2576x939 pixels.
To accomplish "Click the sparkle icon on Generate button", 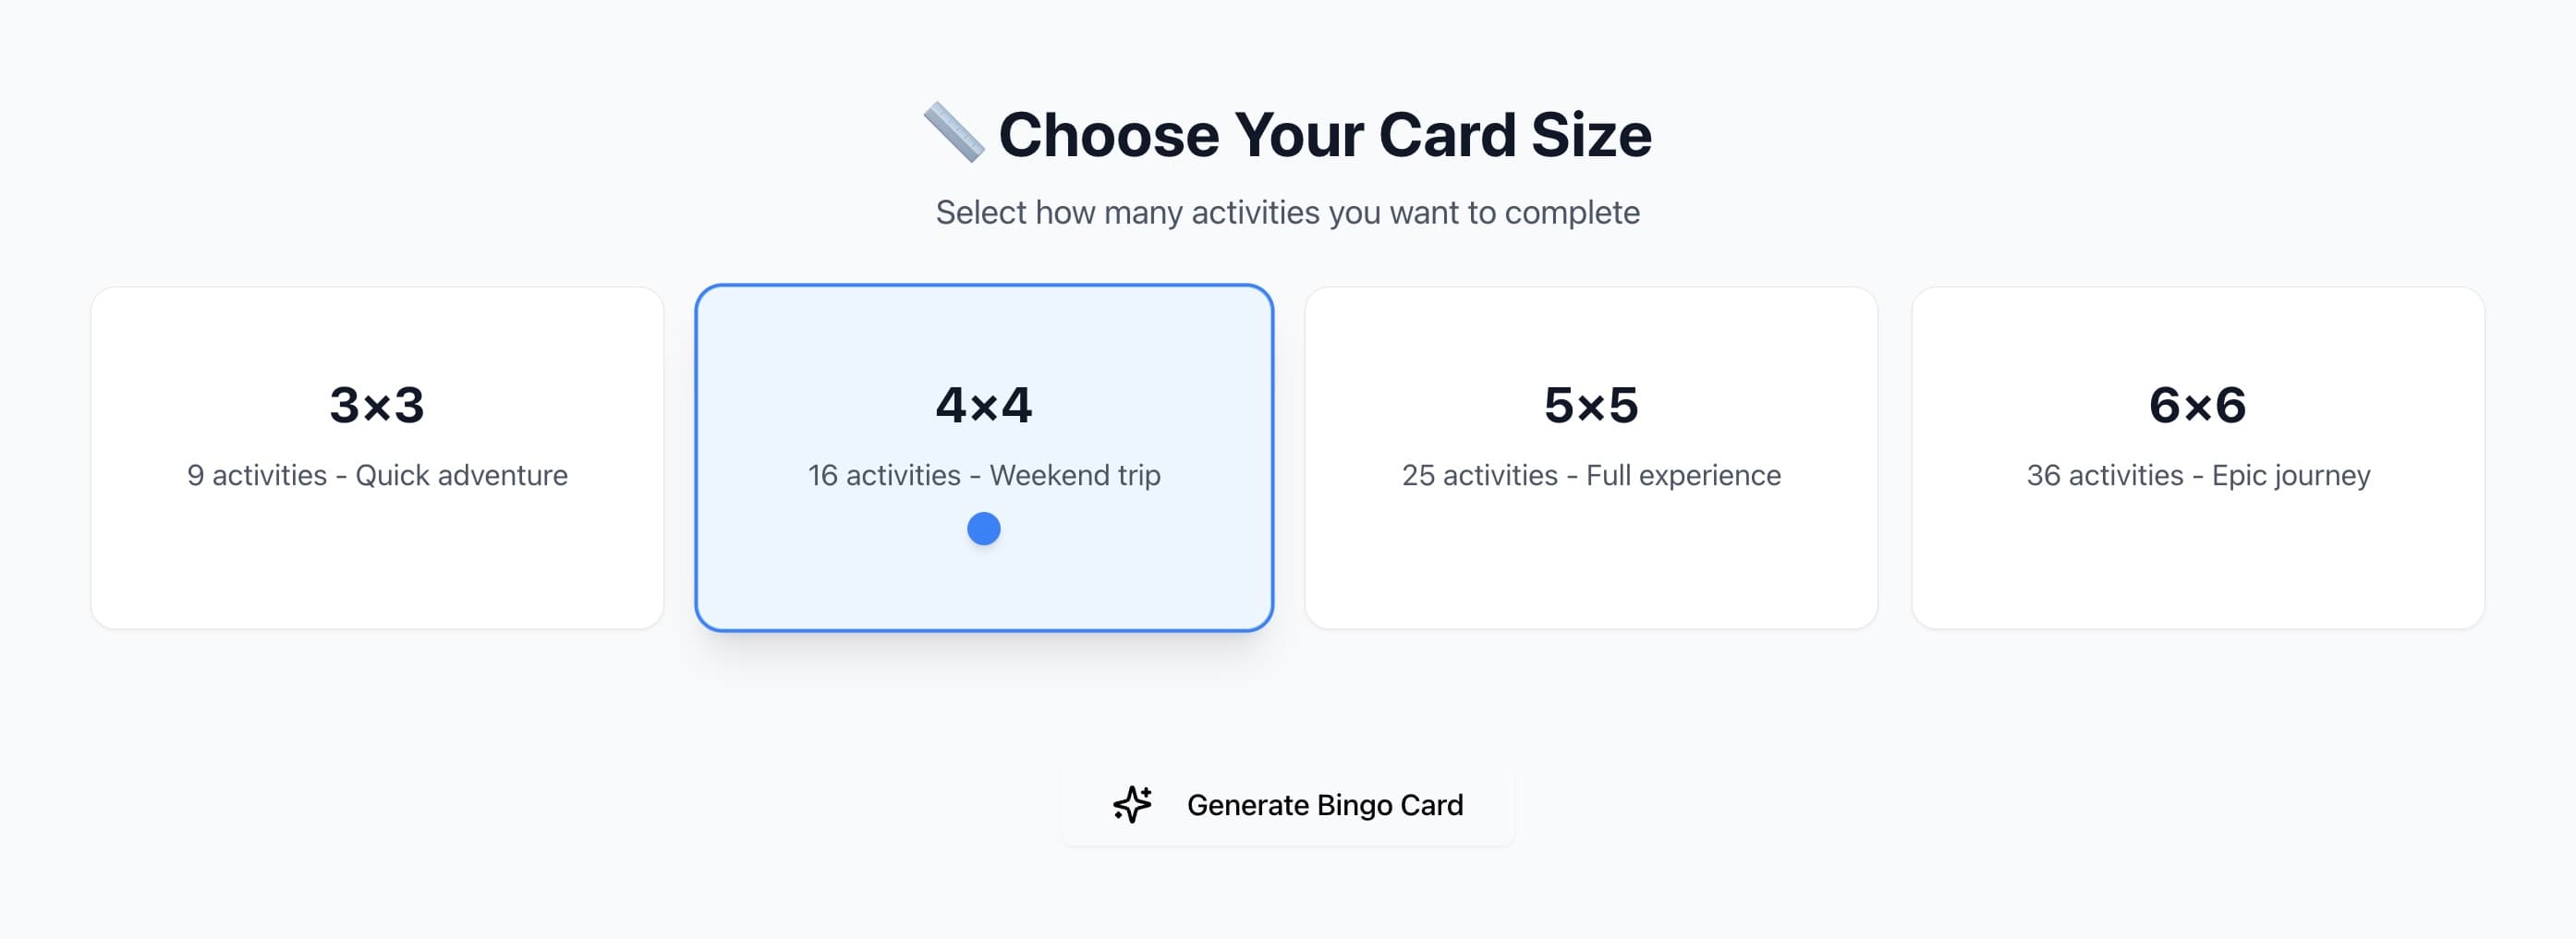I will pos(1130,805).
